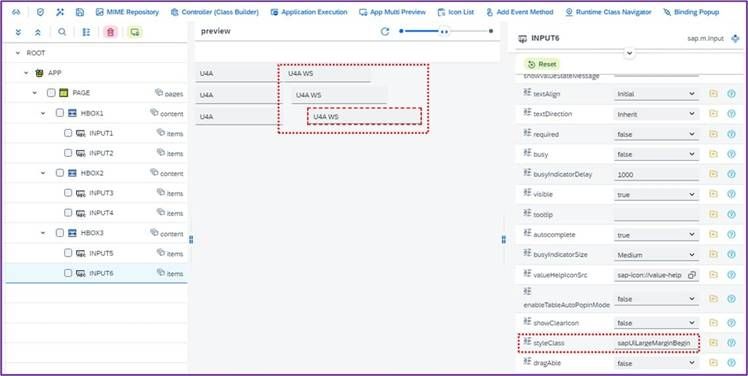
Task: Collapse the ROOT tree node
Action: click(x=18, y=53)
